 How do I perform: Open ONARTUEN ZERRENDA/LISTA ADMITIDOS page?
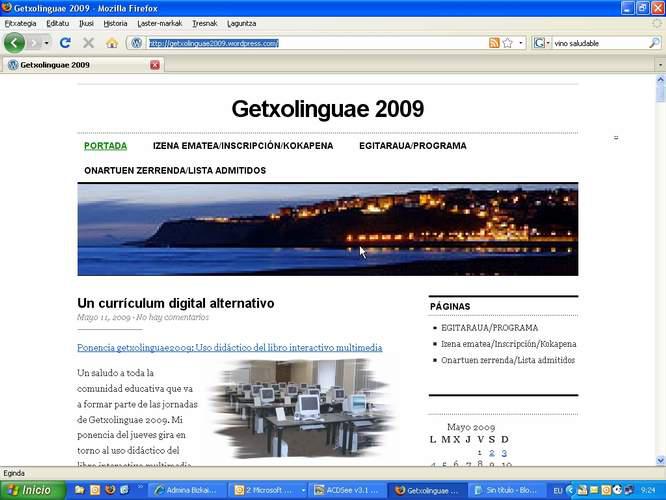pos(175,170)
